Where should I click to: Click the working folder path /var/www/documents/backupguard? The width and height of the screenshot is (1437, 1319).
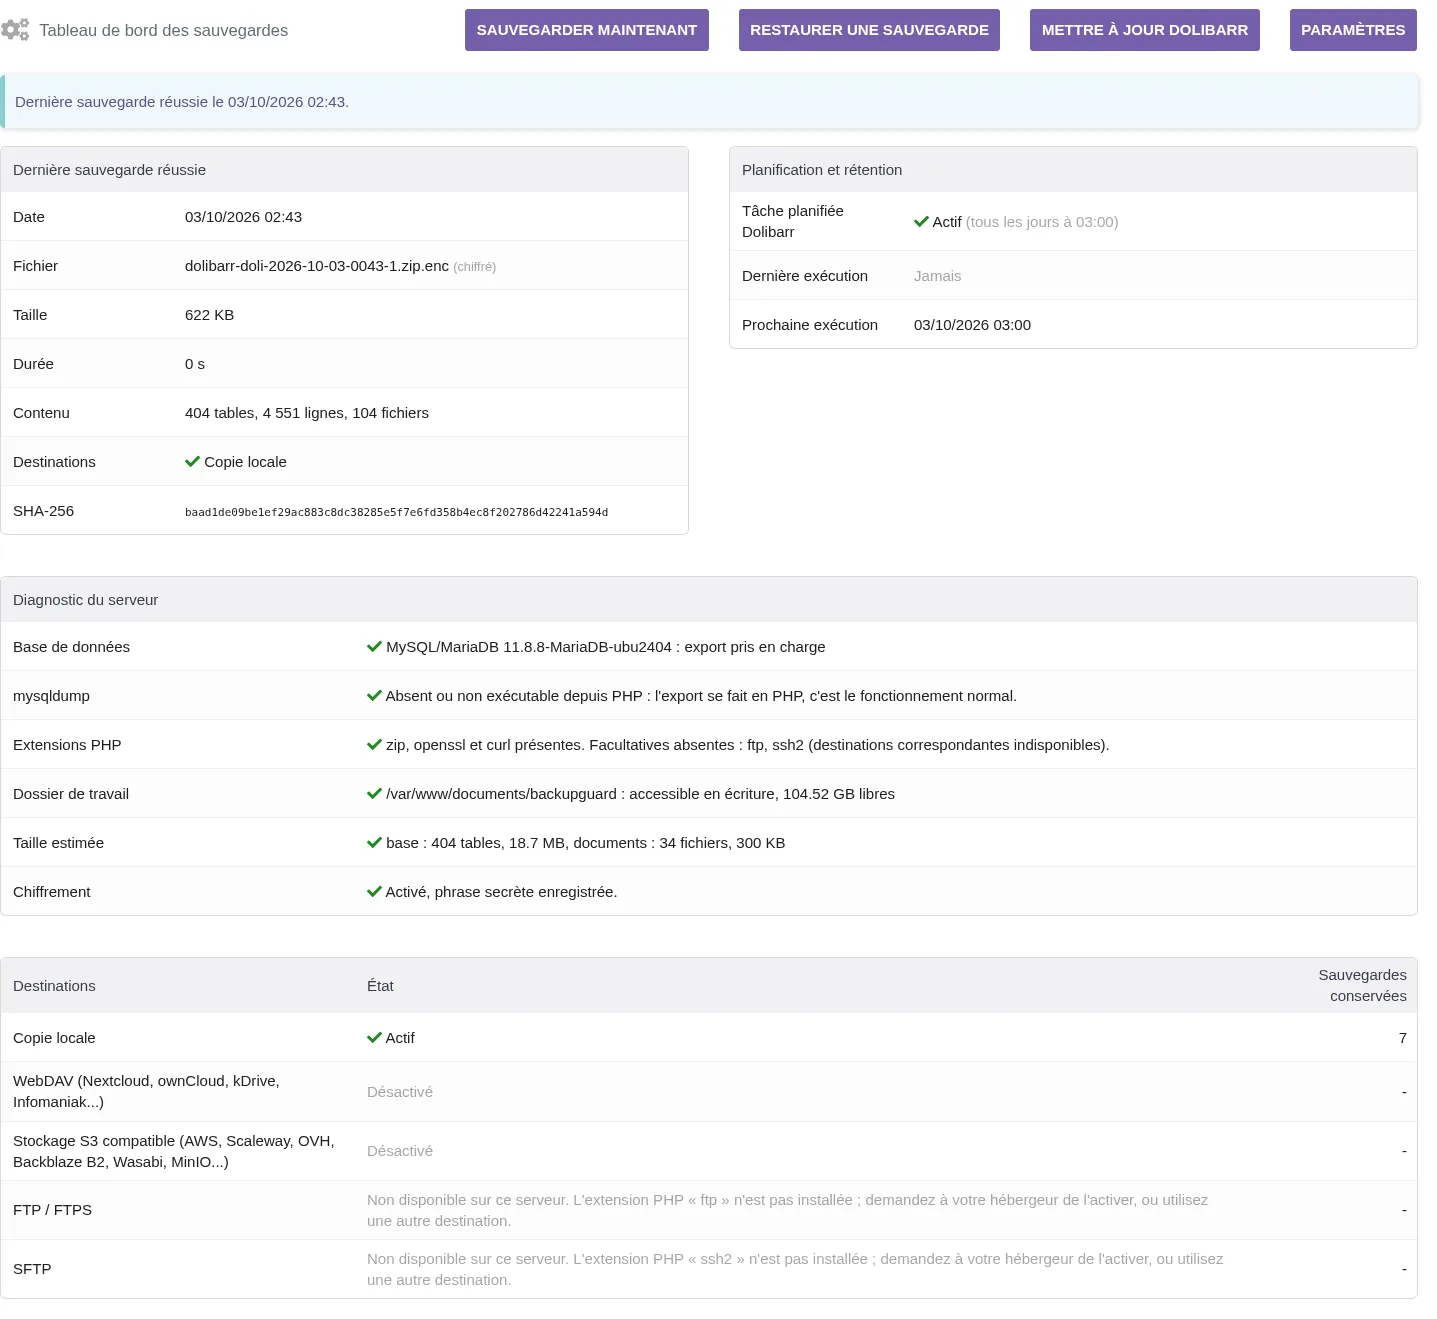coord(501,794)
